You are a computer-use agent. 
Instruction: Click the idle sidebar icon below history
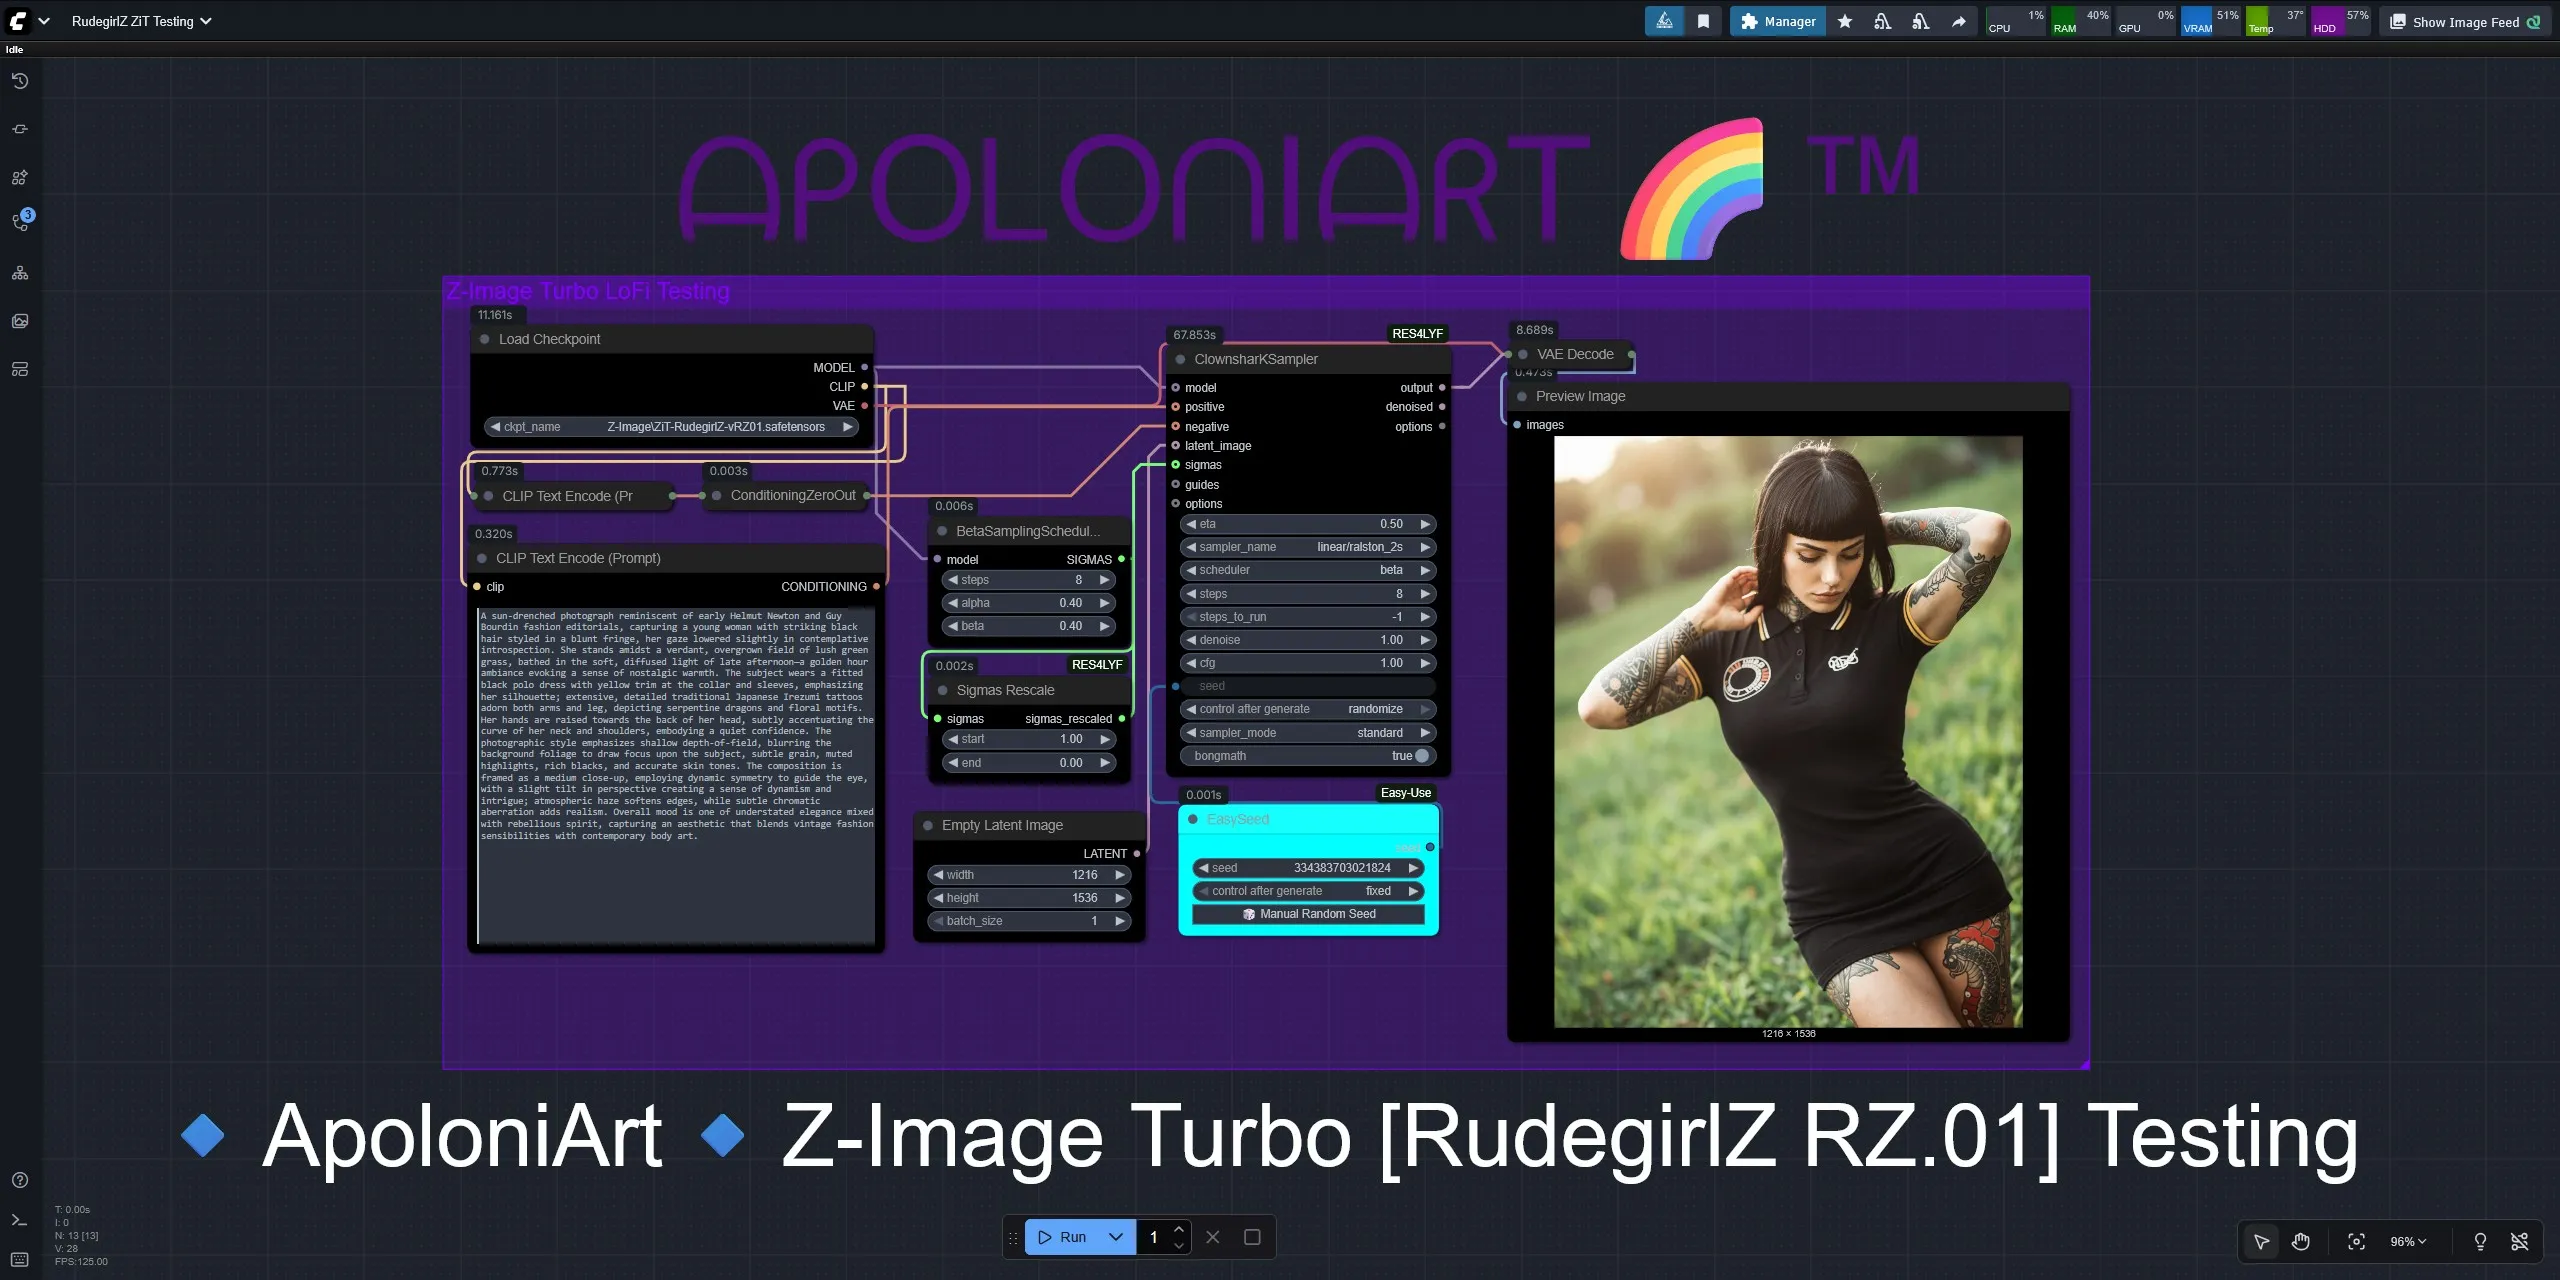coord(20,129)
